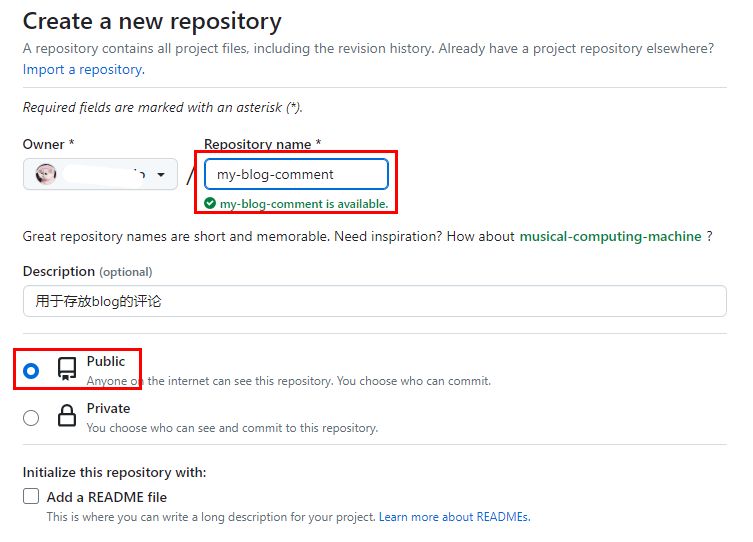Open Learn more about READMEs link

pos(454,517)
